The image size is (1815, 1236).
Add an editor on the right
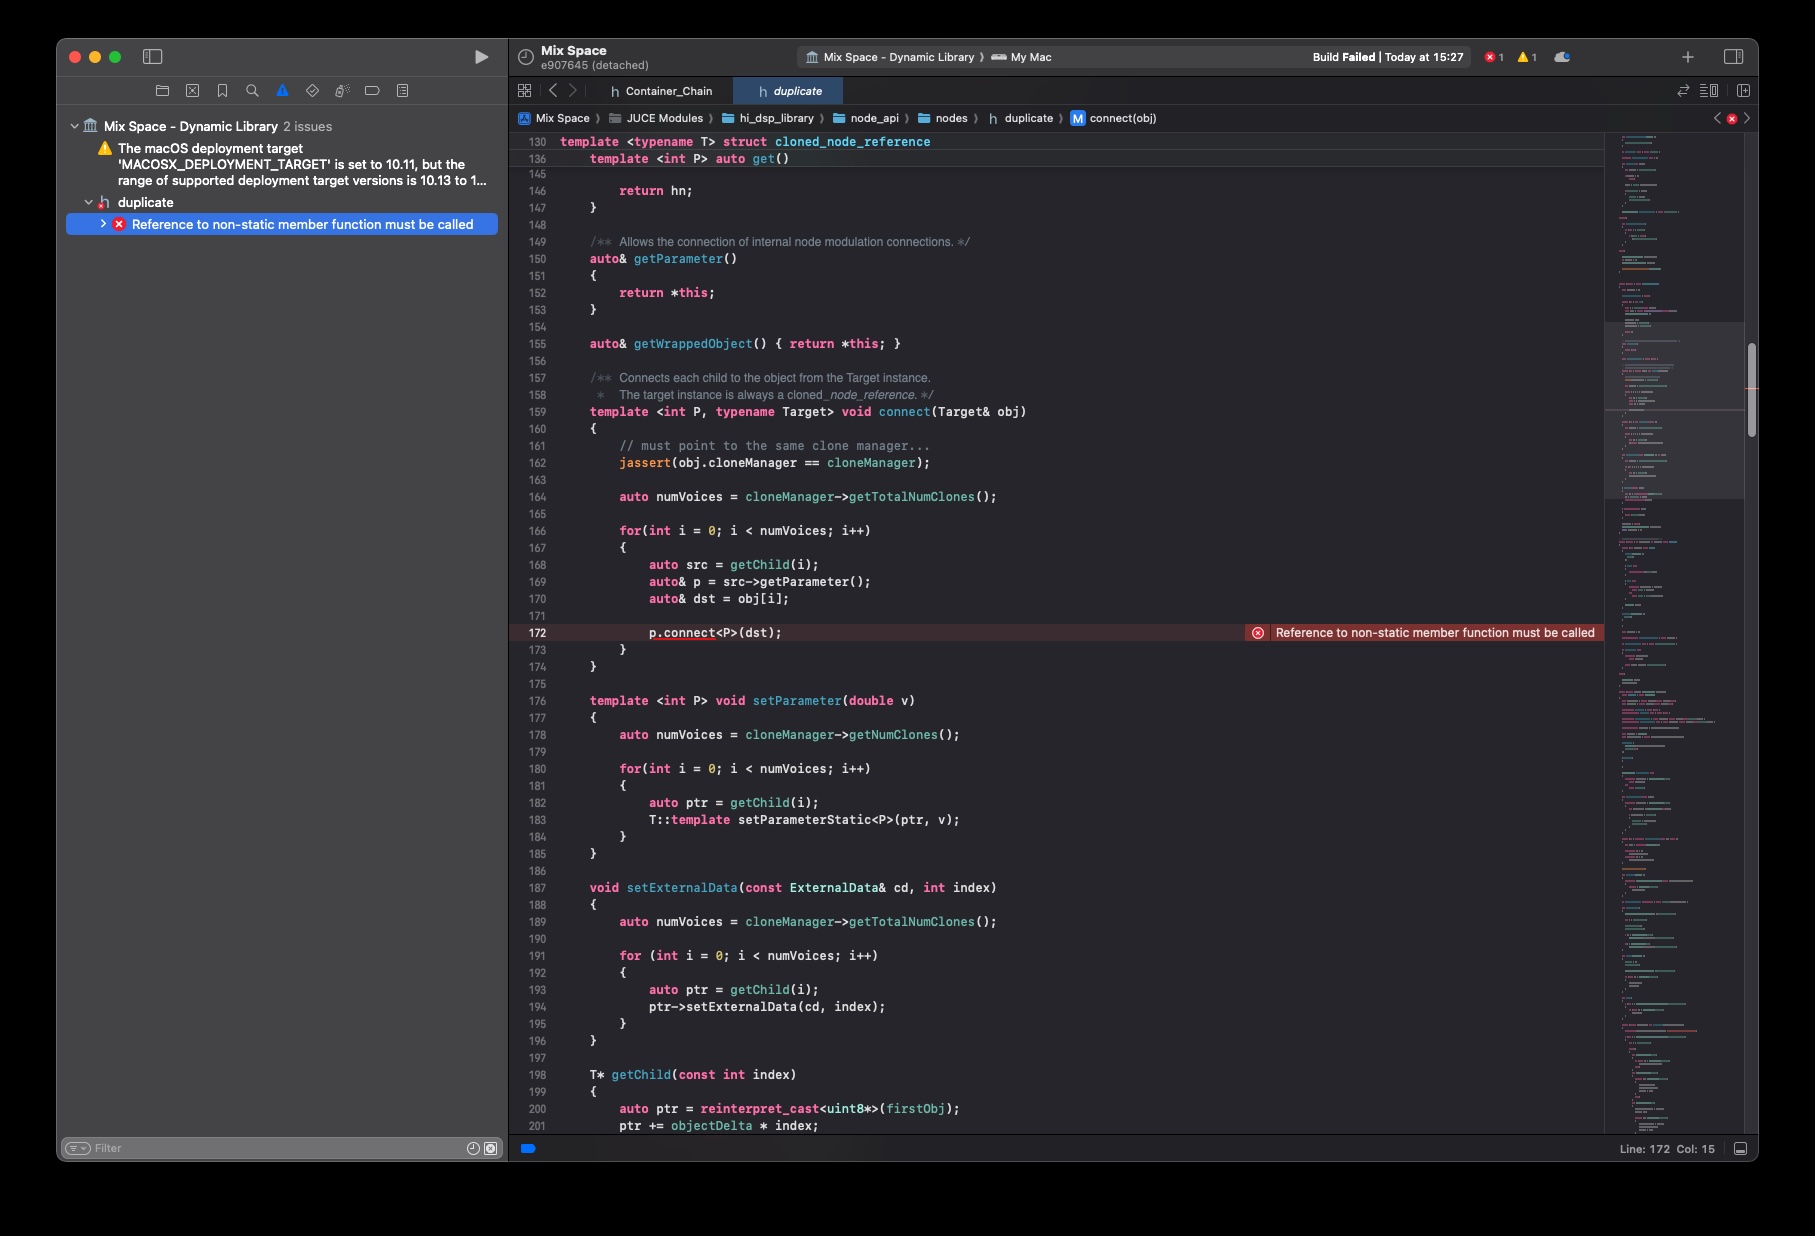(x=1743, y=91)
